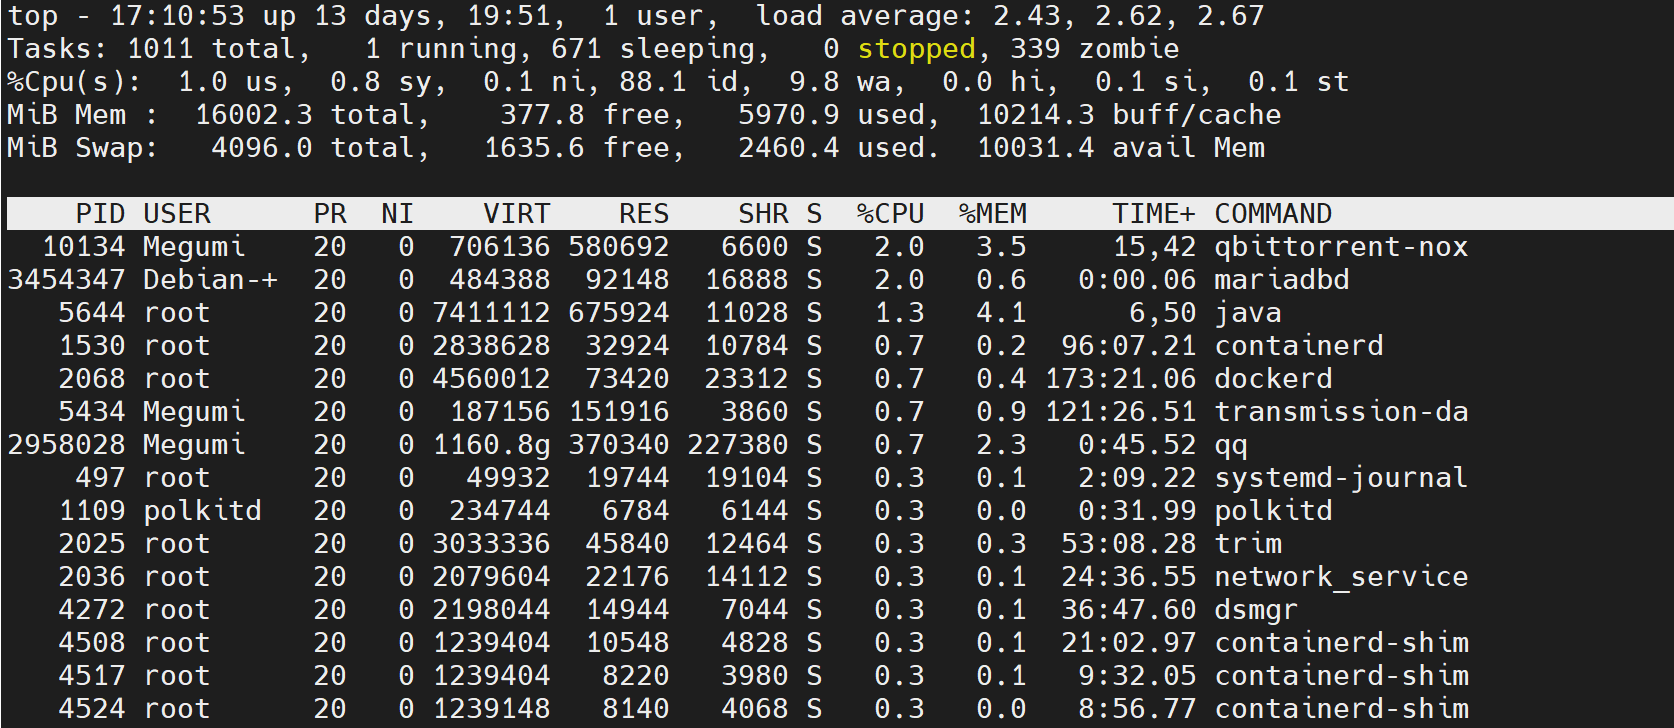Select the java command name
Viewport: 1674px width, 728px height.
point(1248,313)
